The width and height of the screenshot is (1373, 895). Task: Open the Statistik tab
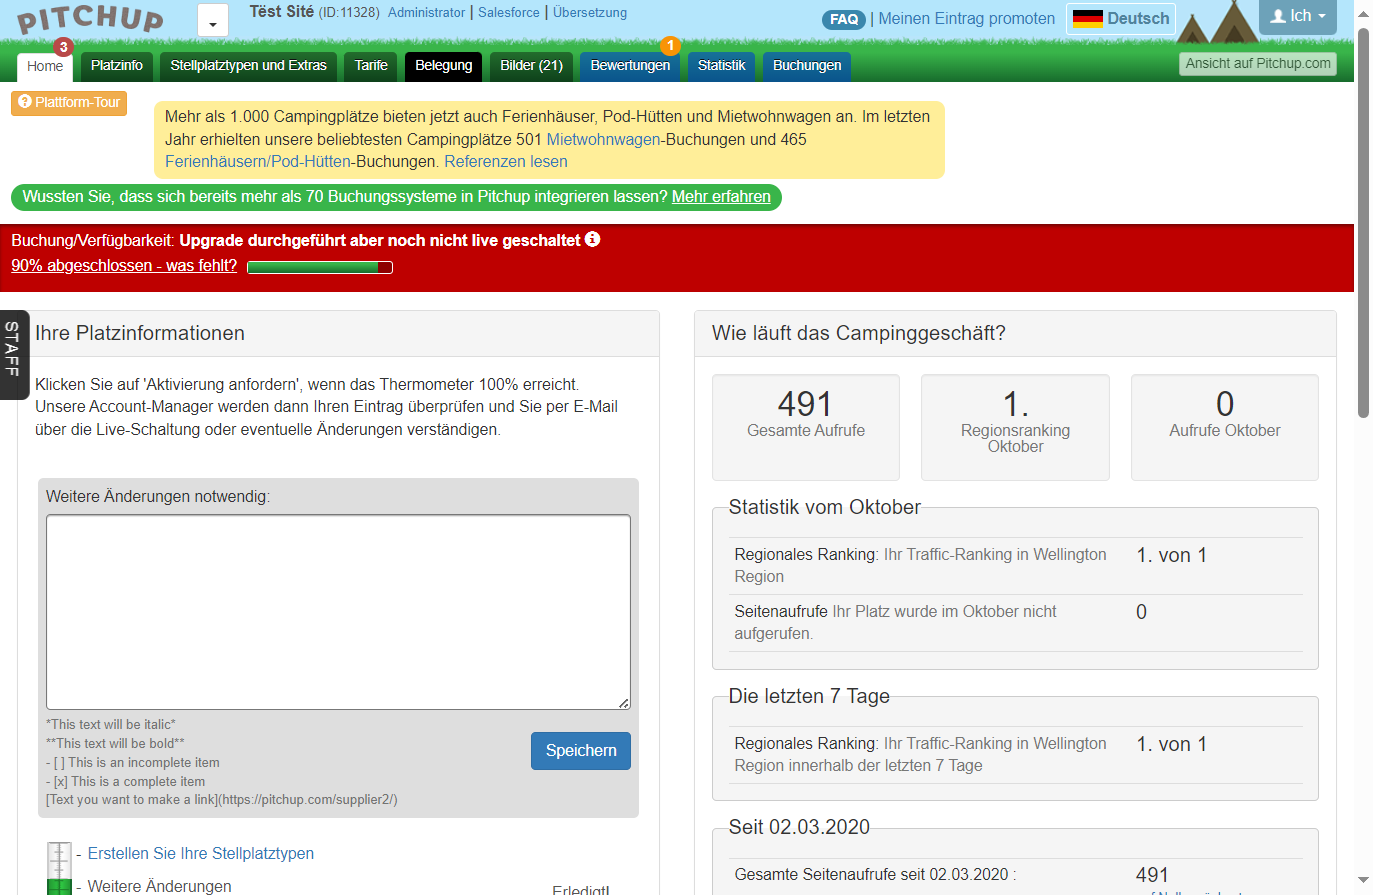pos(721,66)
